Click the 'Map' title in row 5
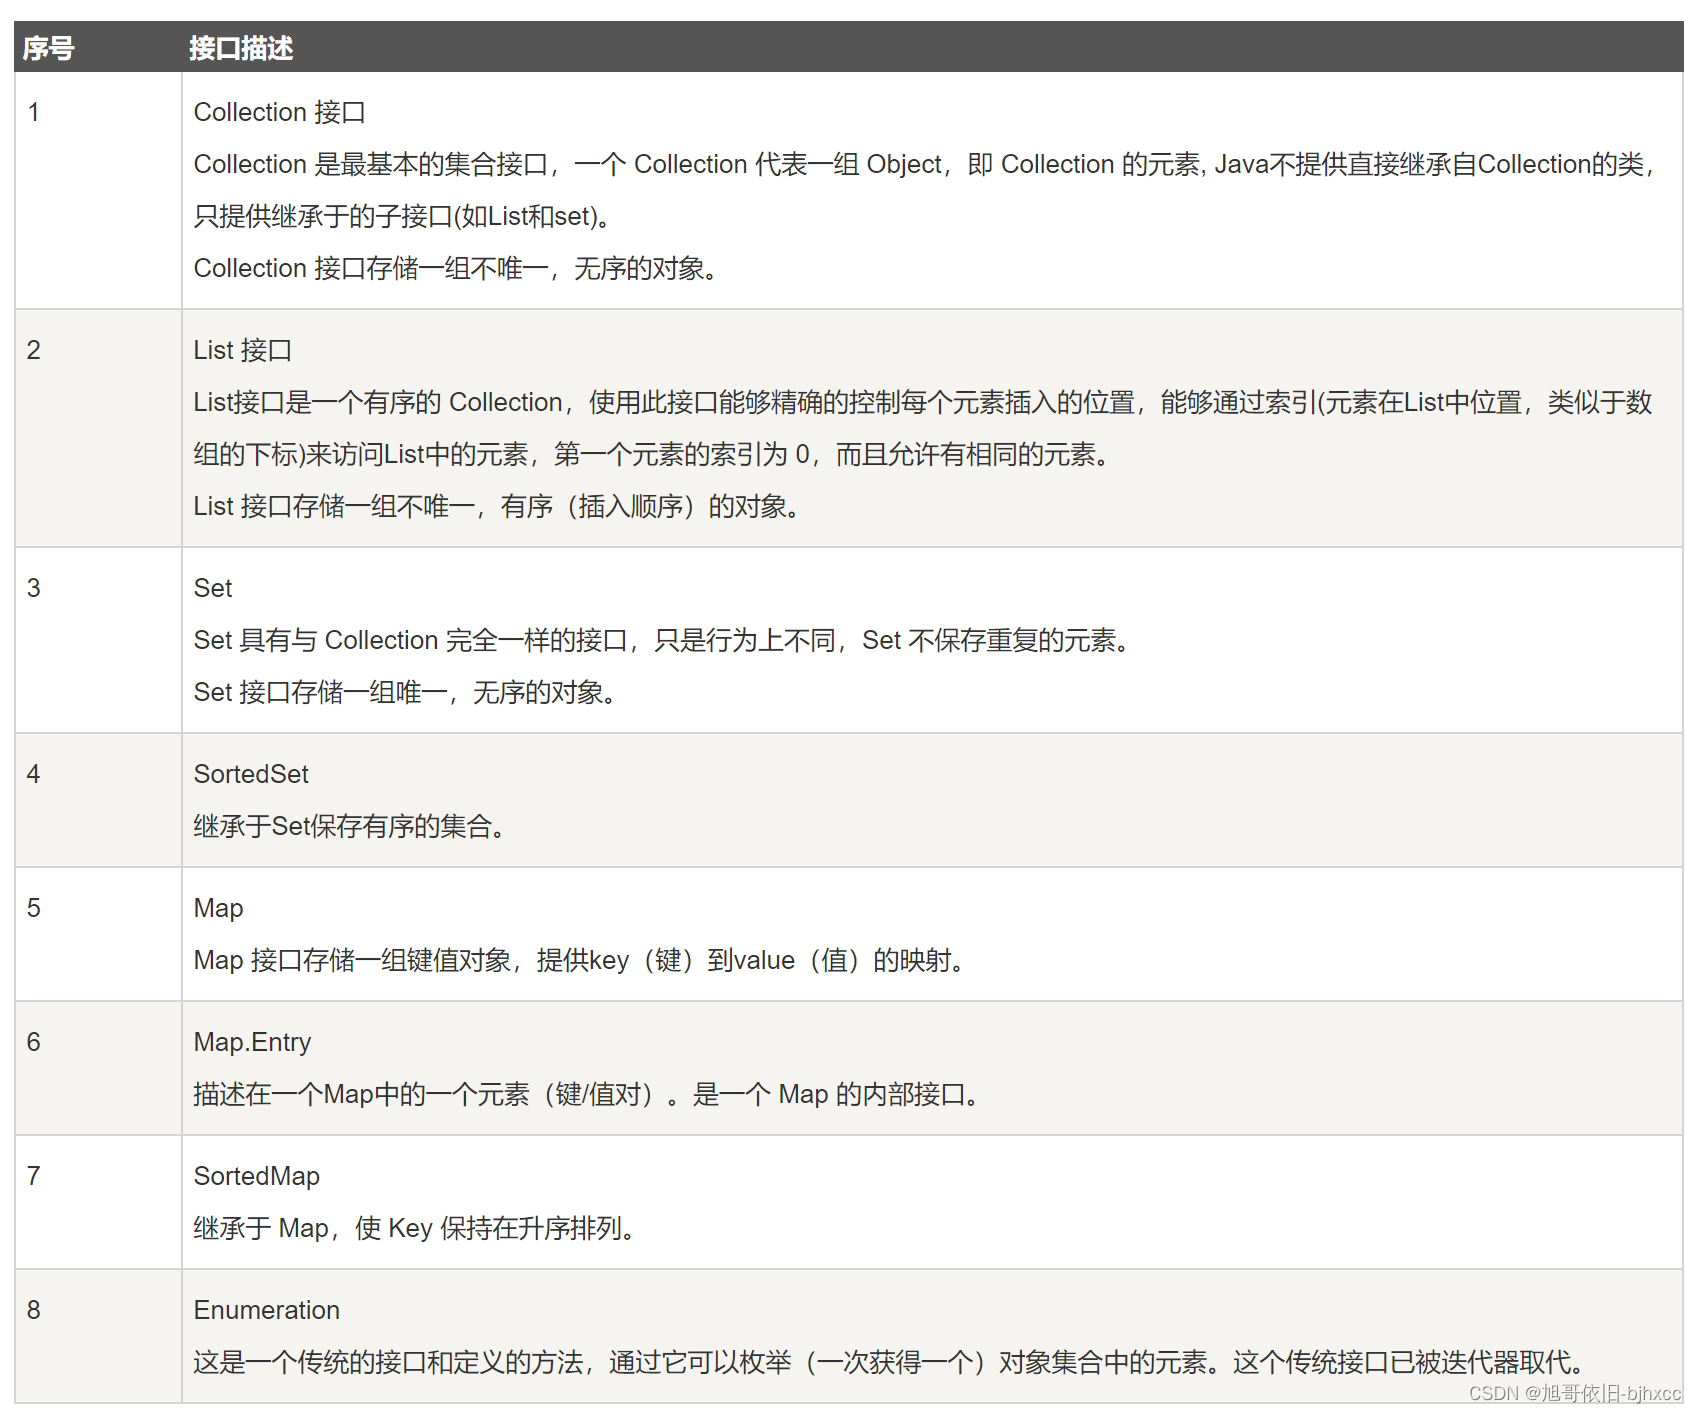1696x1413 pixels. click(218, 908)
